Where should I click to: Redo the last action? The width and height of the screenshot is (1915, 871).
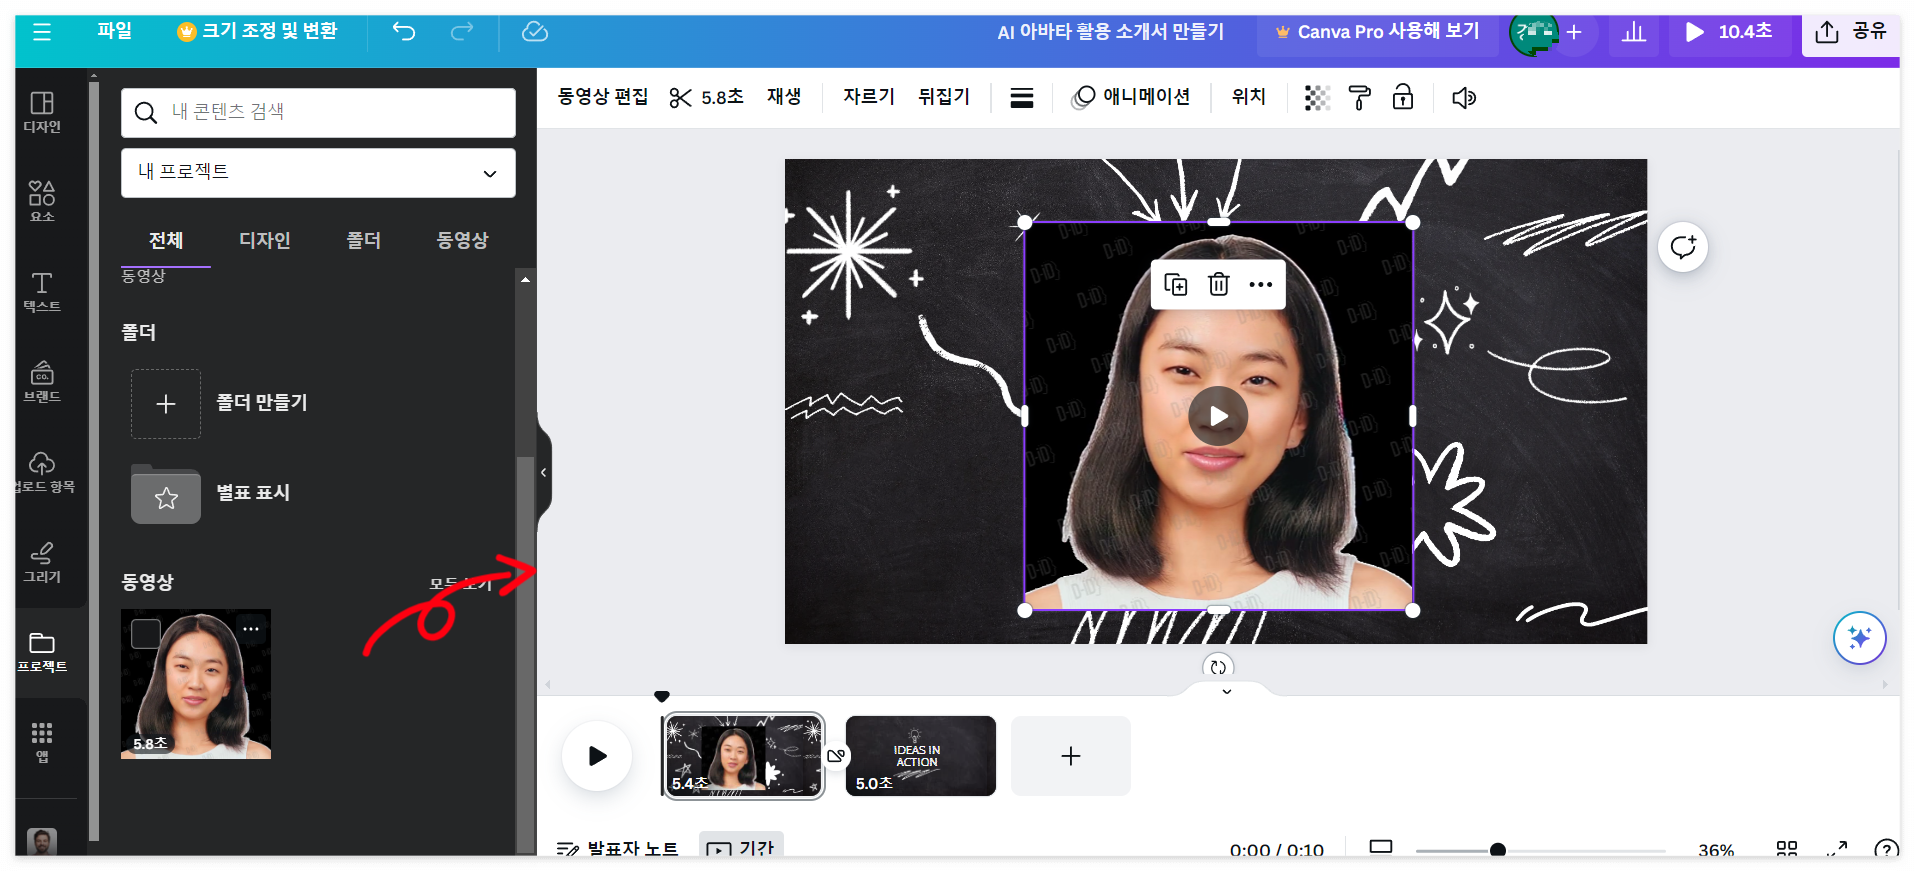[x=461, y=32]
